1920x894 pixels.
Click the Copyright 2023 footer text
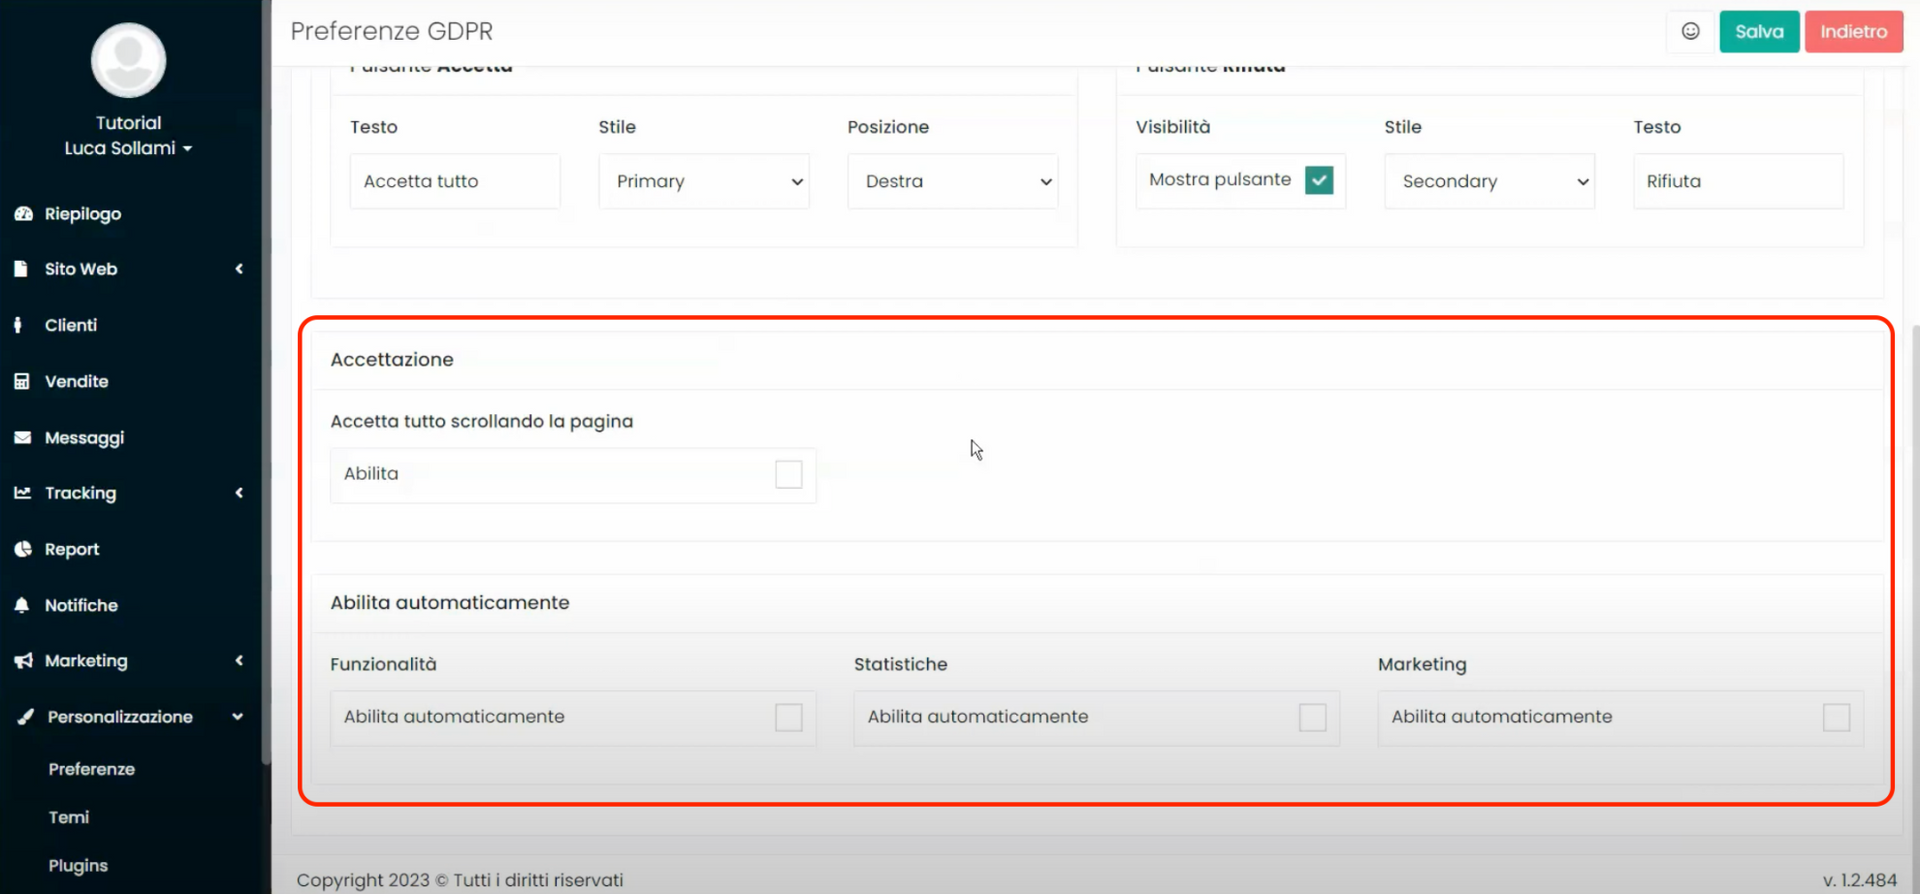tap(460, 880)
